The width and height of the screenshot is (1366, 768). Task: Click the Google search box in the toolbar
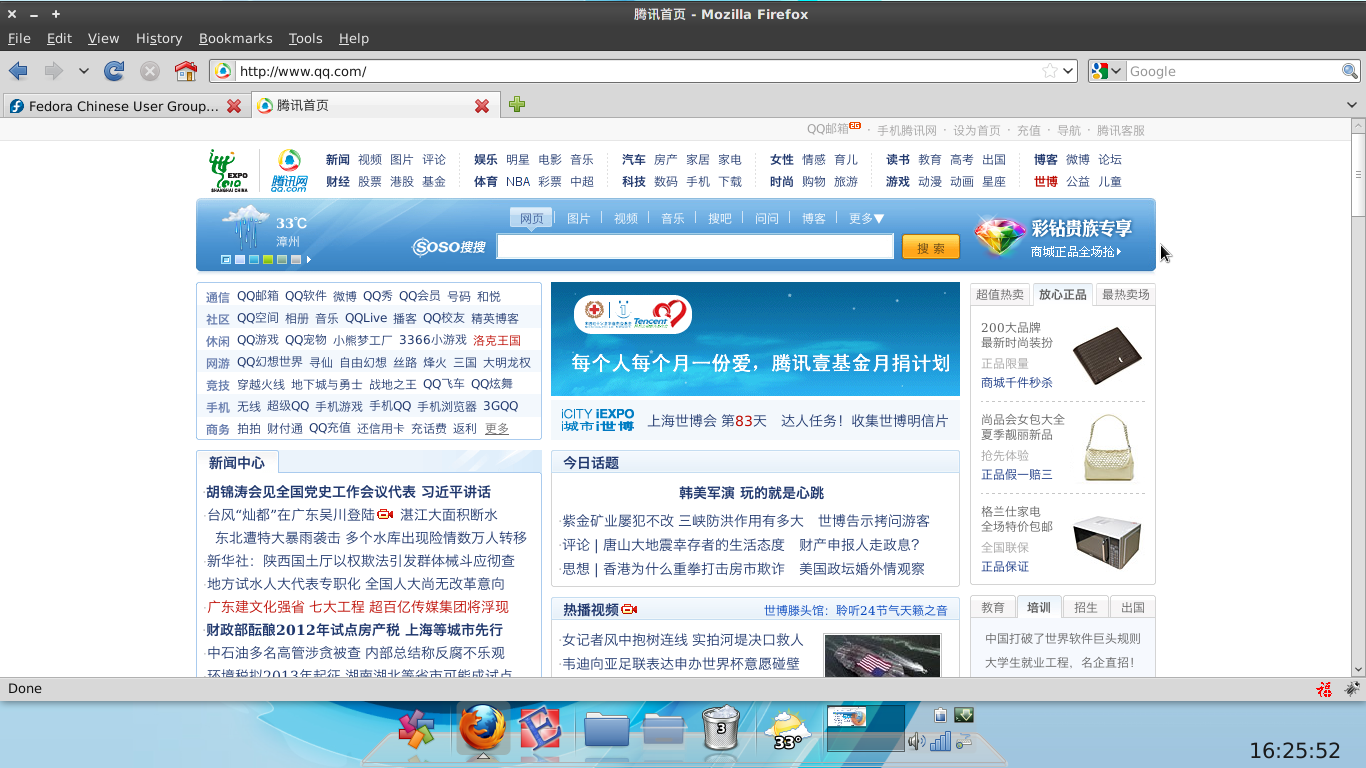tap(1234, 71)
